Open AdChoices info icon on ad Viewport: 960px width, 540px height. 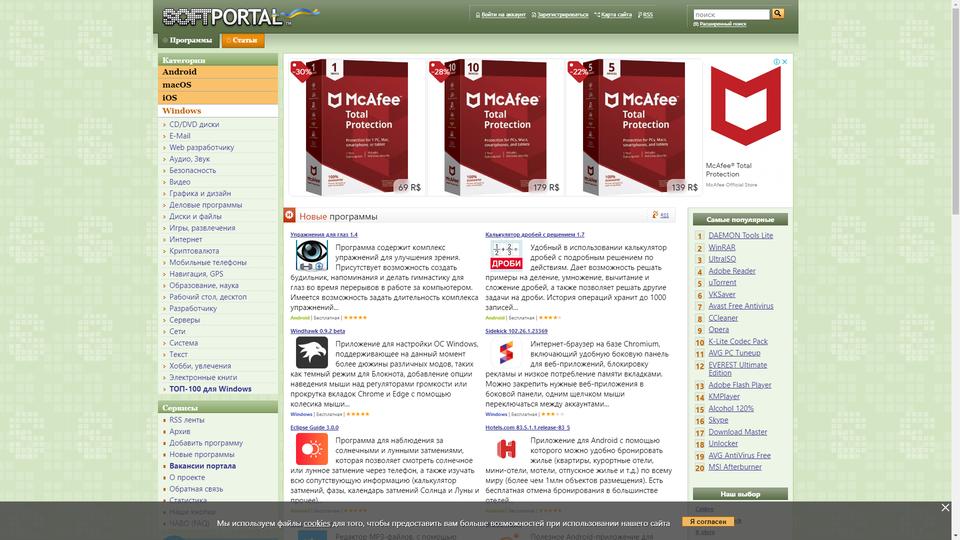coord(776,62)
